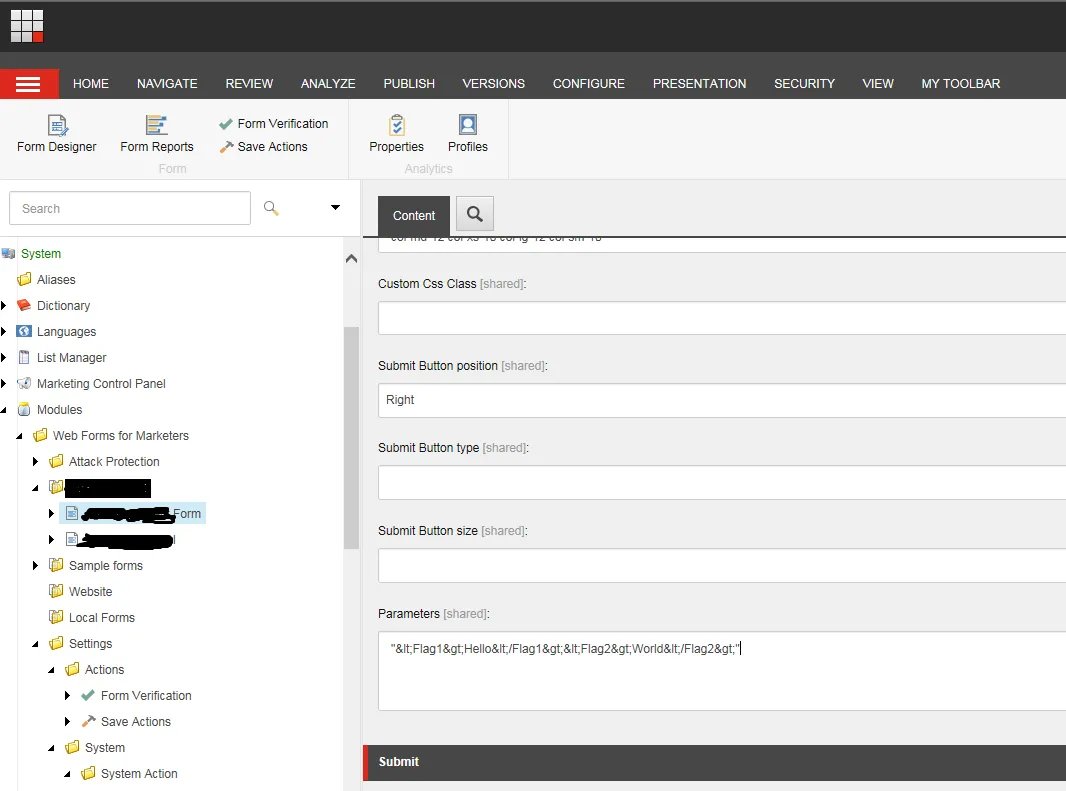Click inside the Parameters text area
The width and height of the screenshot is (1066, 791).
[722, 671]
